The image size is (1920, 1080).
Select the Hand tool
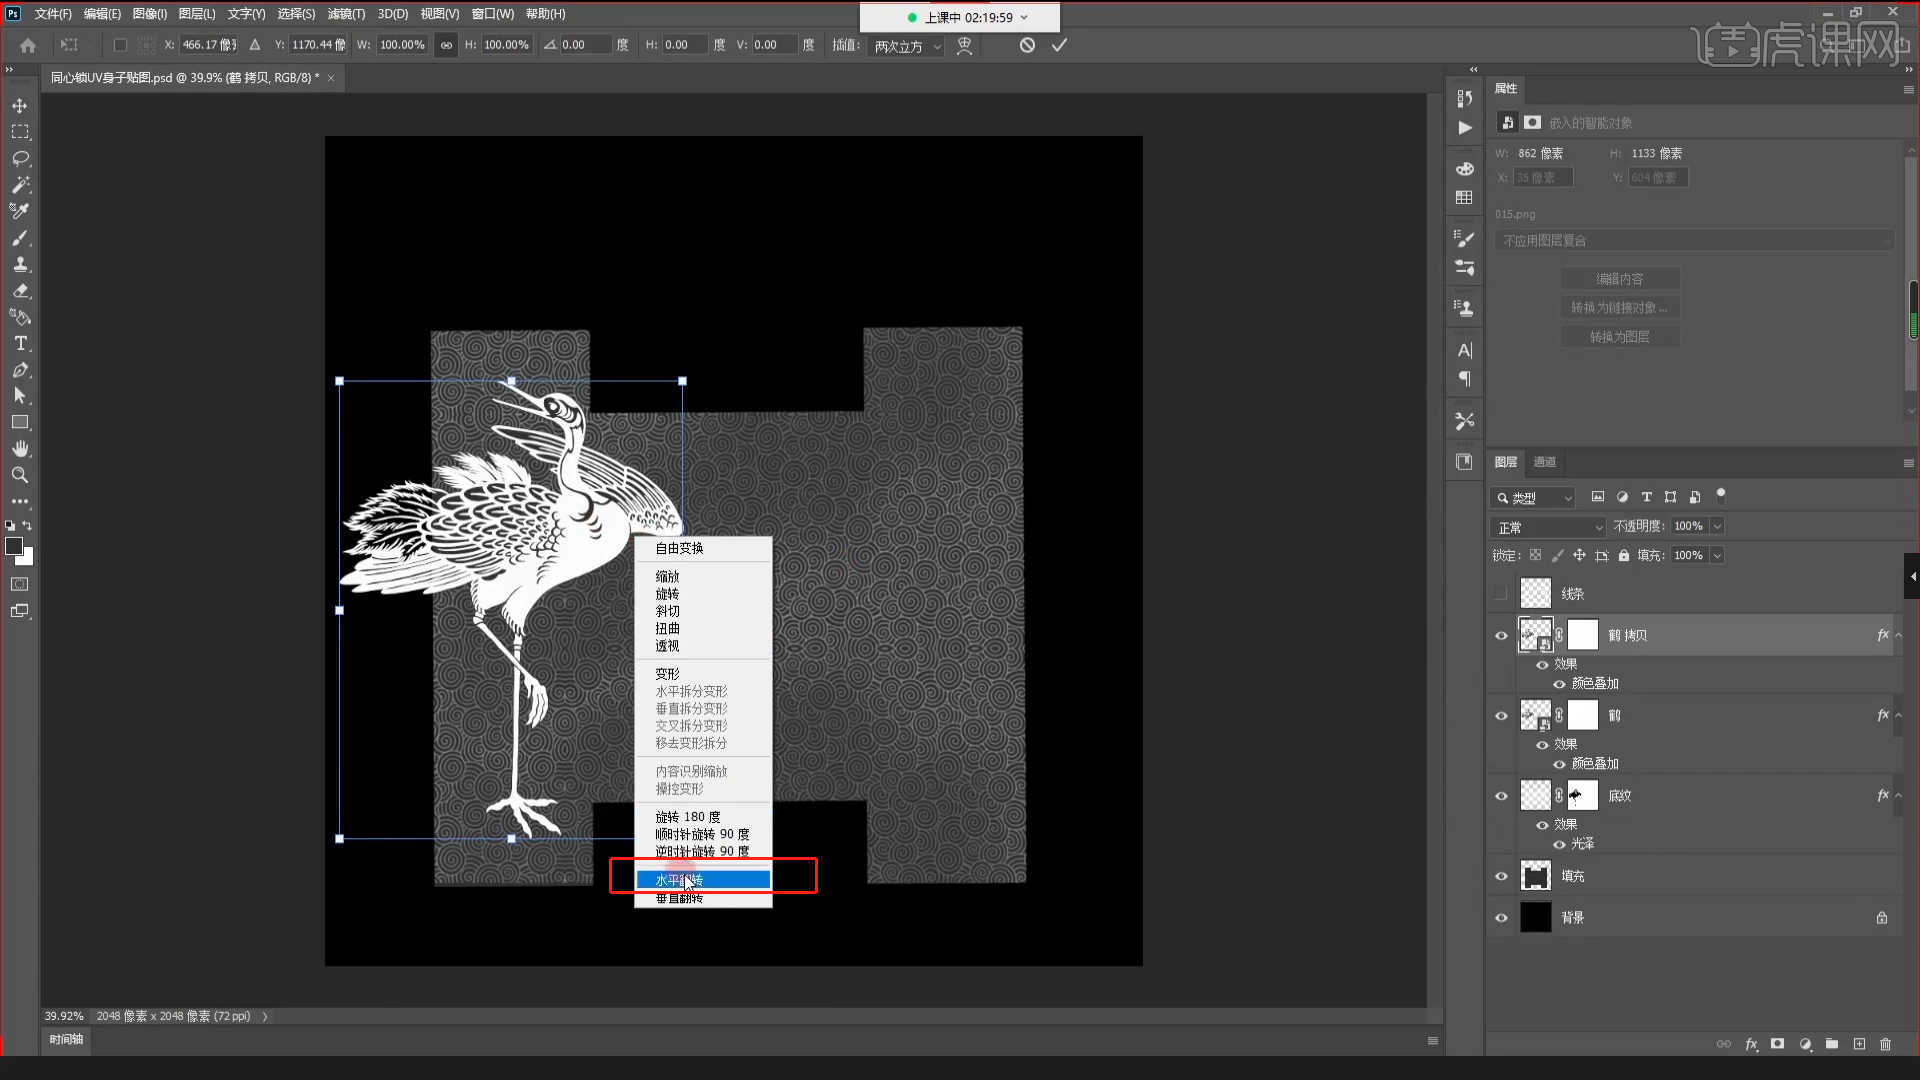pos(20,449)
